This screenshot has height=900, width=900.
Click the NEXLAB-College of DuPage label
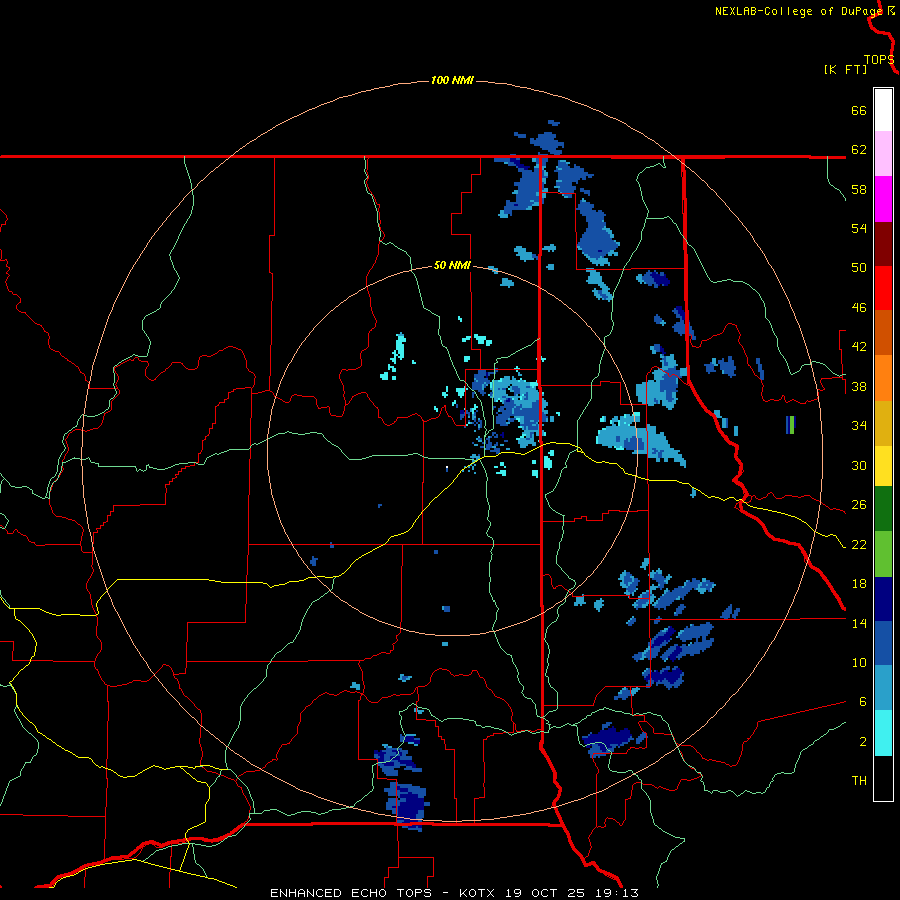tap(798, 11)
